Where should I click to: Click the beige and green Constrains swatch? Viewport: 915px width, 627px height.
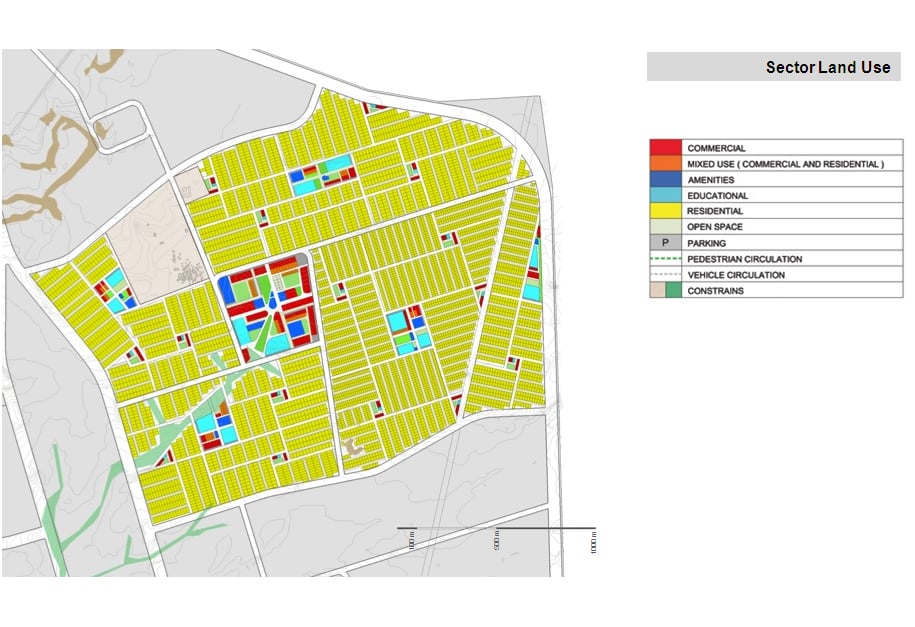click(665, 290)
